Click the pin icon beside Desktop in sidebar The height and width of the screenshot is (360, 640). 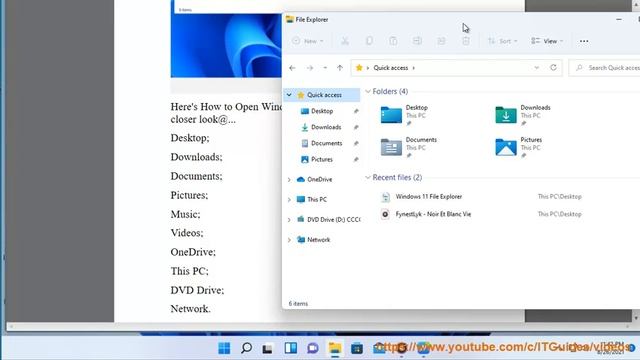(356, 111)
